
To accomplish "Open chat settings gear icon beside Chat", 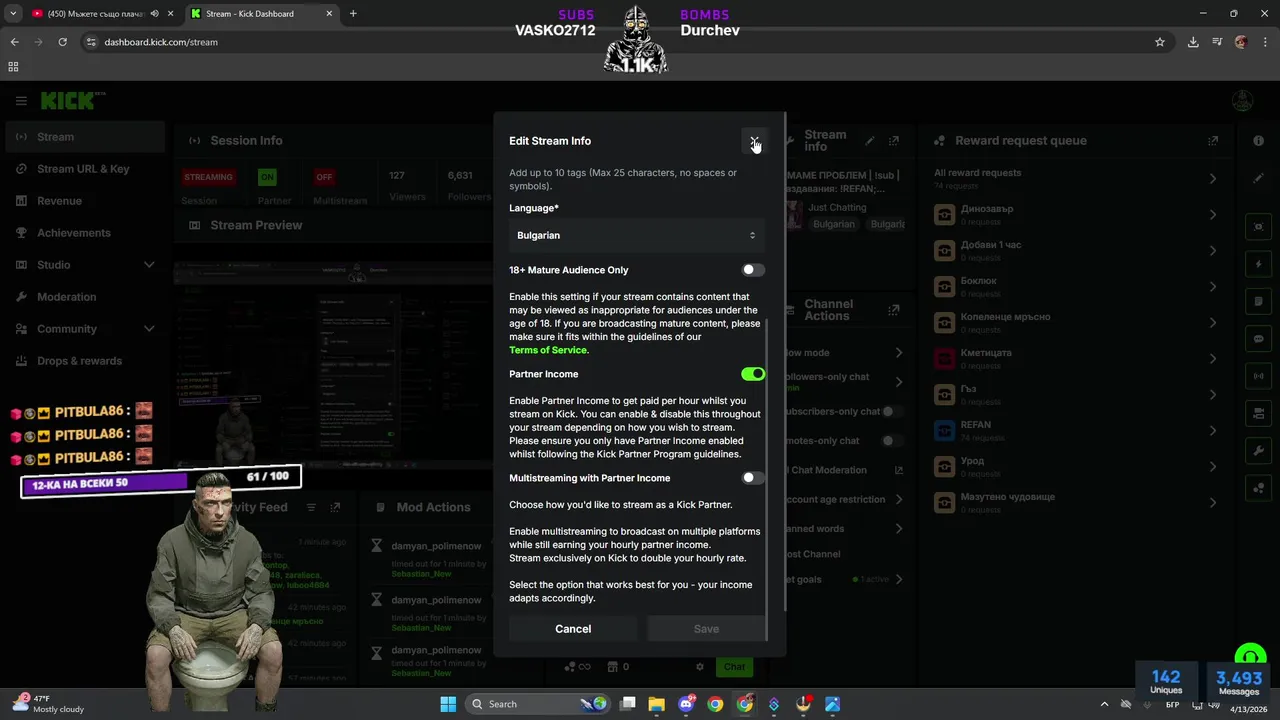I will click(x=700, y=667).
